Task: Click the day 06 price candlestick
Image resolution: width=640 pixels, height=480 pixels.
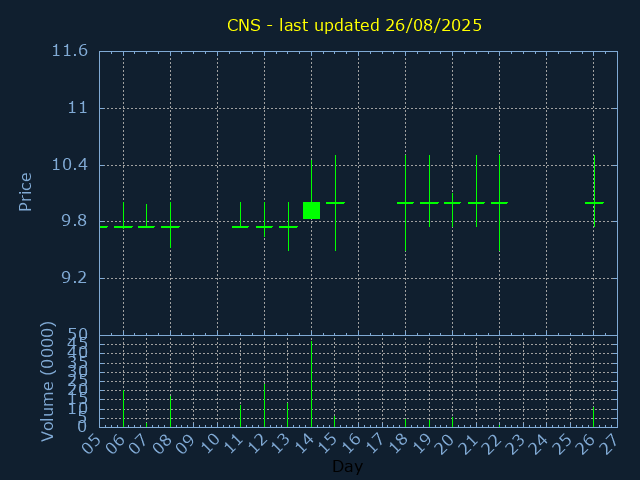Action: click(x=123, y=215)
